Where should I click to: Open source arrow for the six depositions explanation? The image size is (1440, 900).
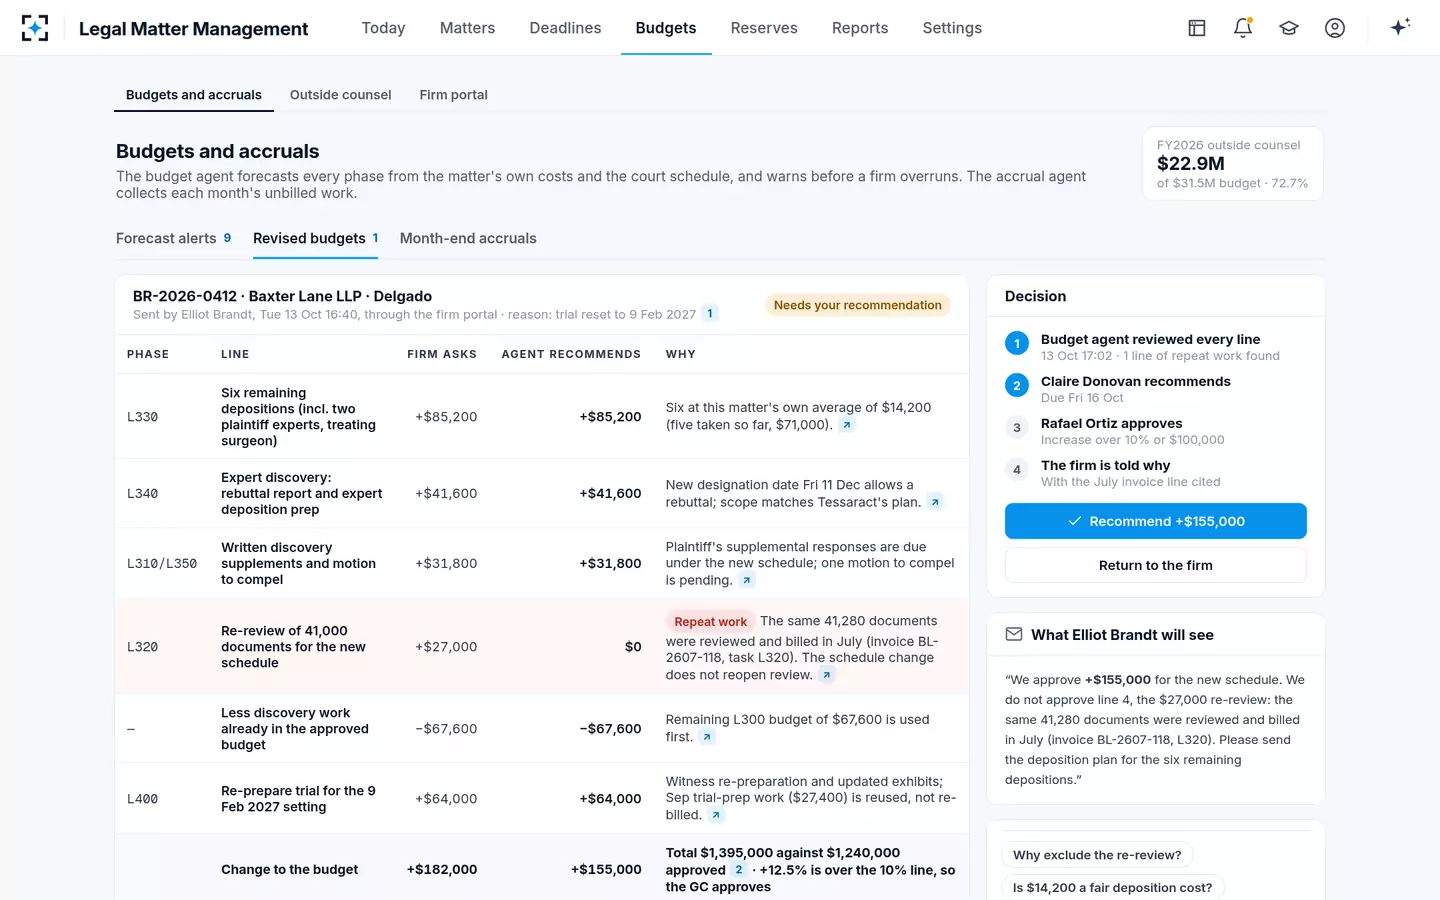847,425
